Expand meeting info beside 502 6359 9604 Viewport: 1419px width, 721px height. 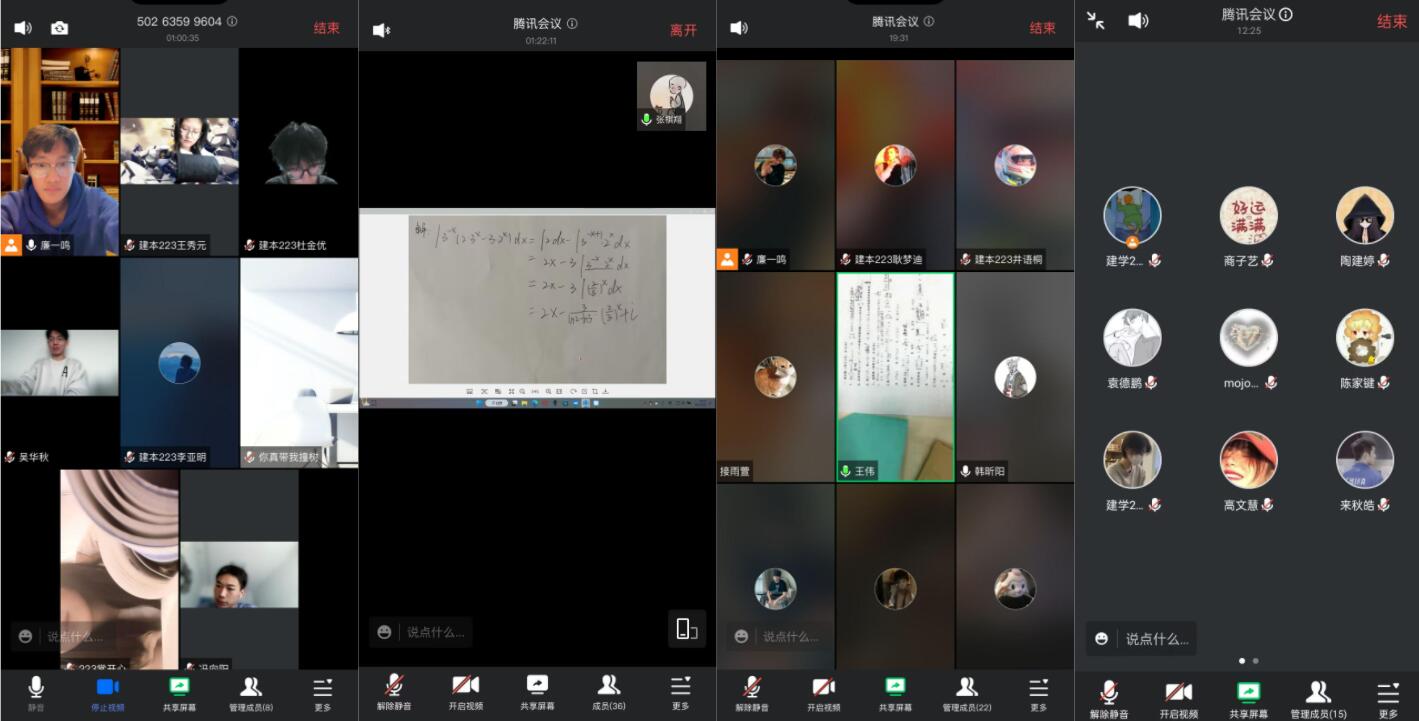click(232, 21)
